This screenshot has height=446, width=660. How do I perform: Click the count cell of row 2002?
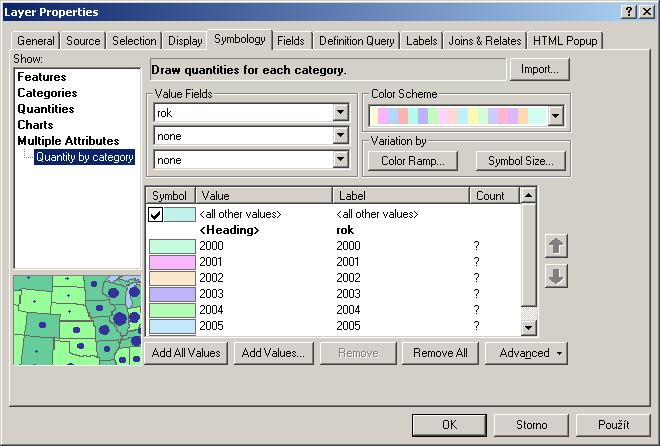point(476,278)
